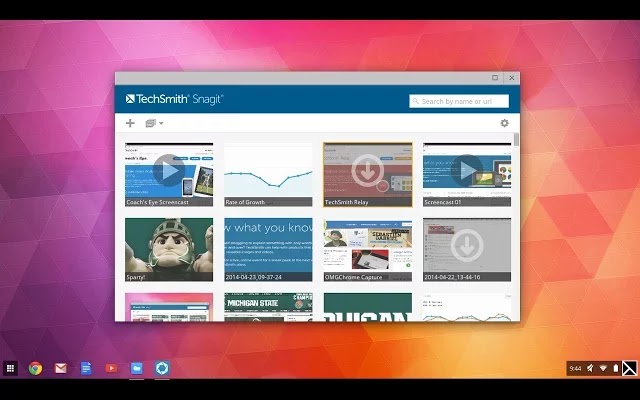
Task: Open the Sparty! image thumbnail
Action: 169,249
